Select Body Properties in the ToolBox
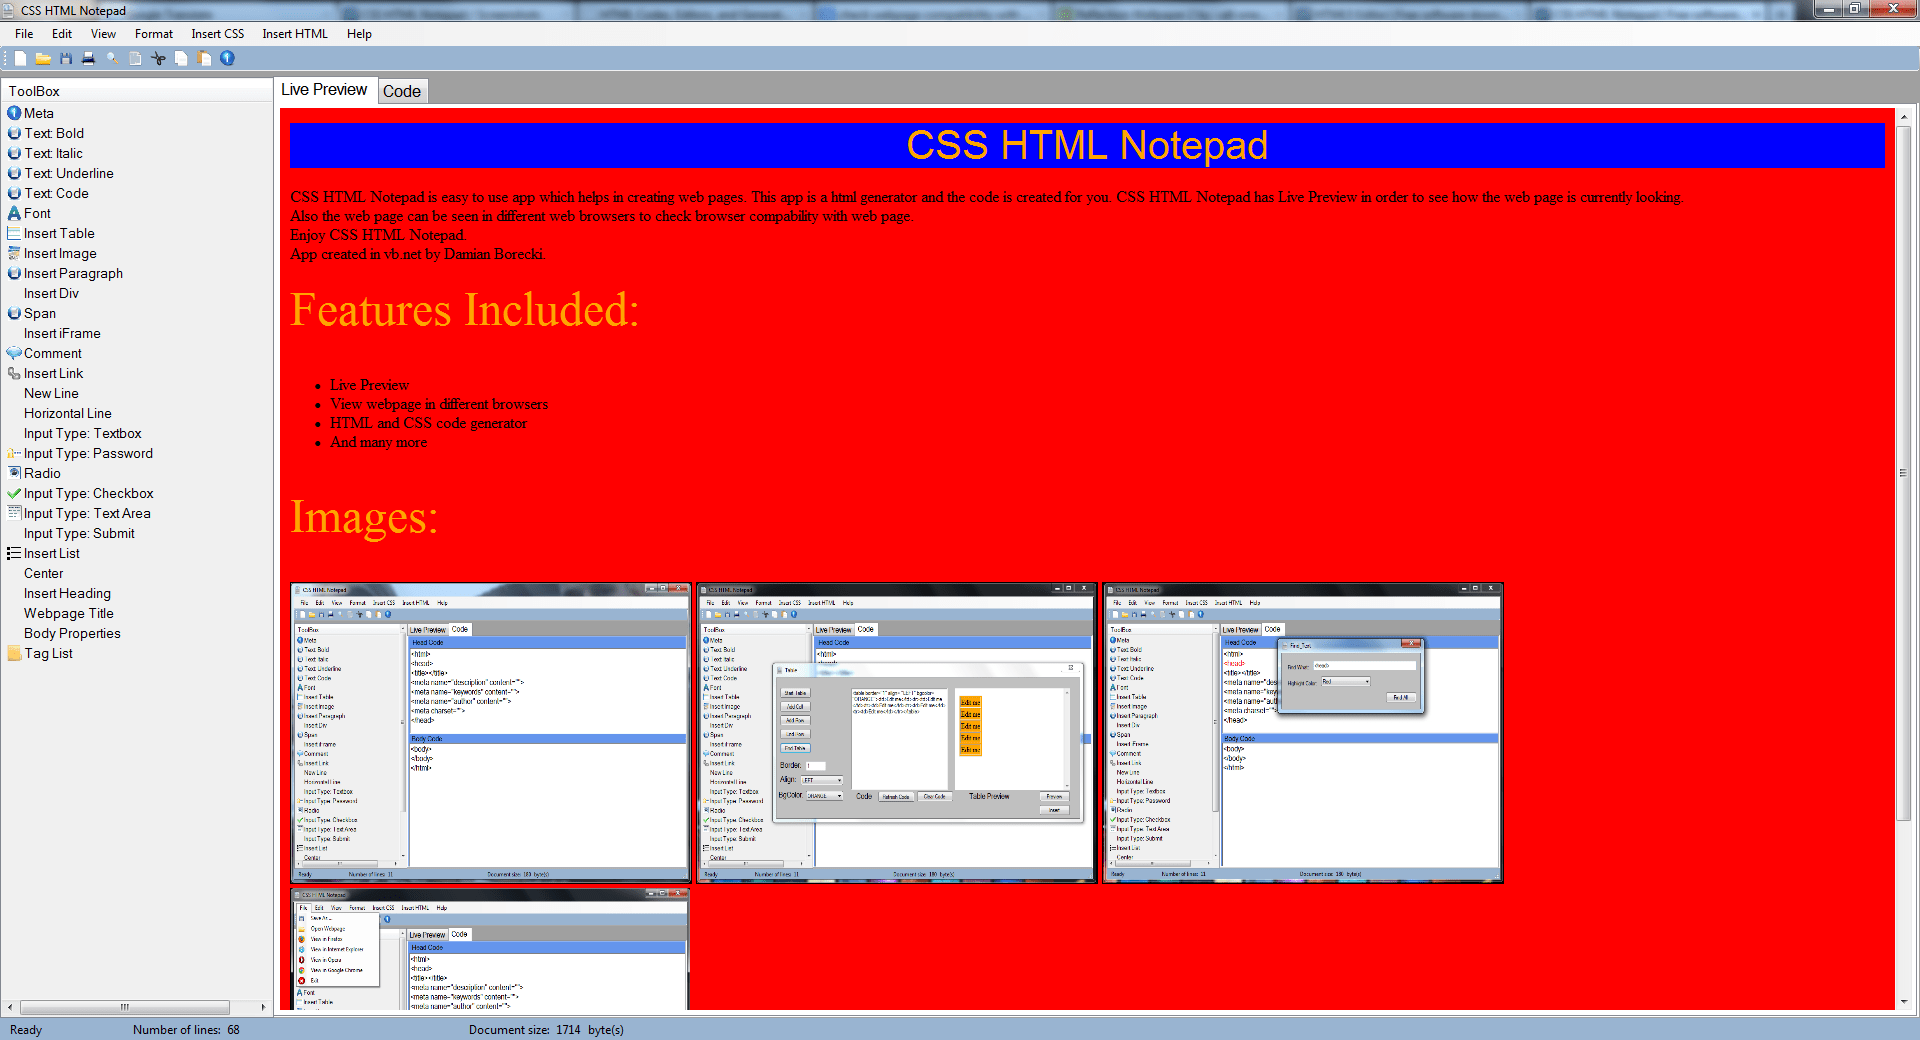Viewport: 1920px width, 1040px height. (x=71, y=633)
